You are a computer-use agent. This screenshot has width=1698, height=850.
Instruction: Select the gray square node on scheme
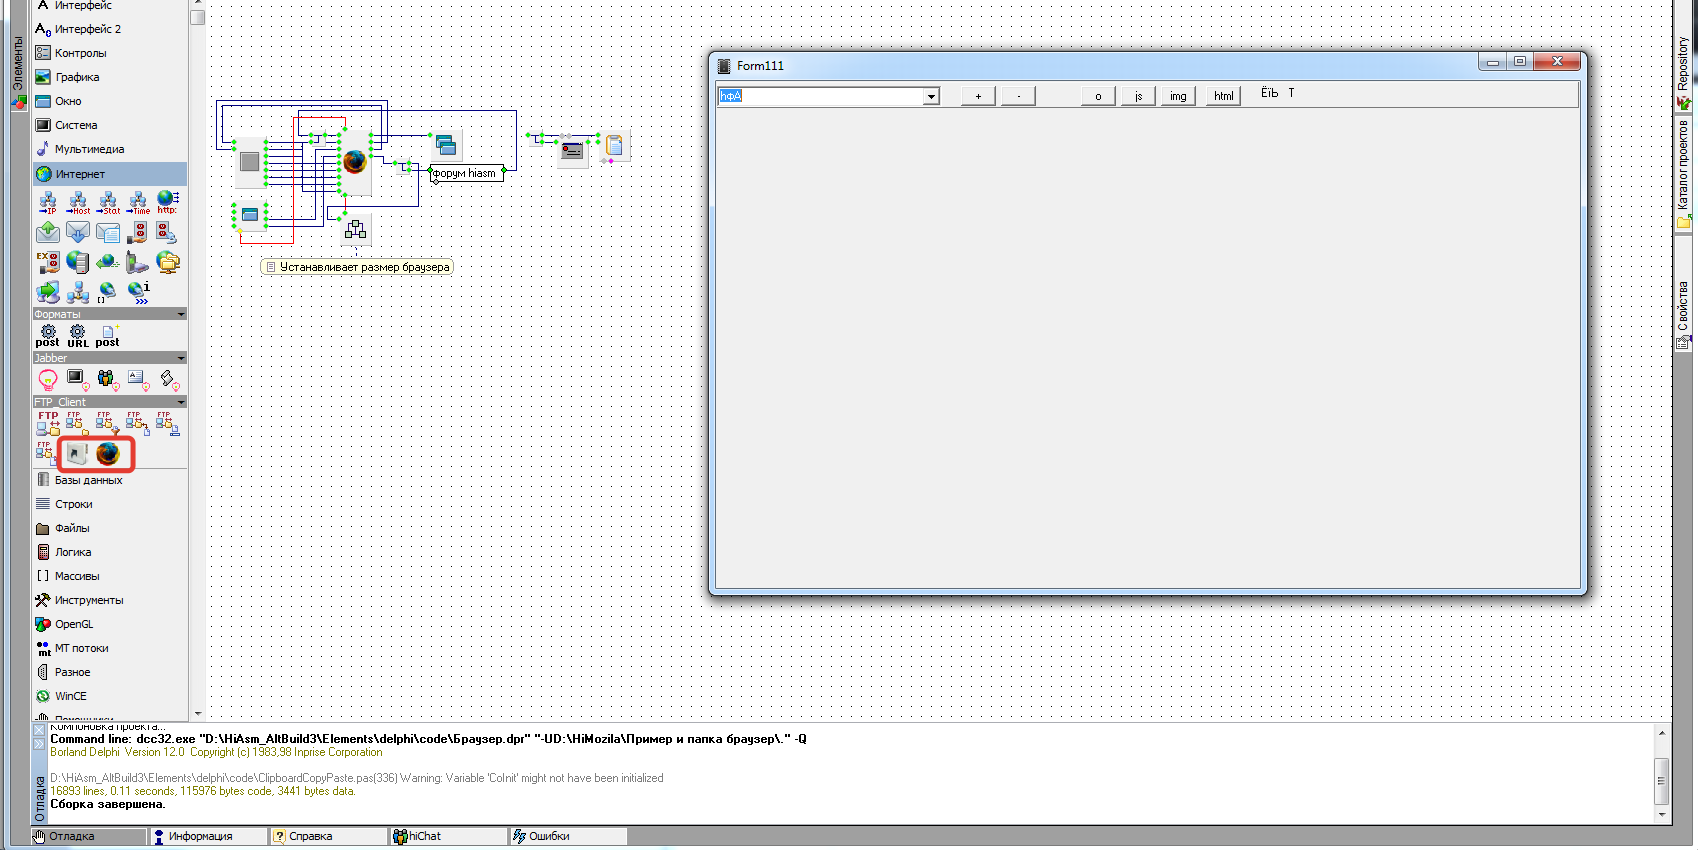(x=249, y=161)
